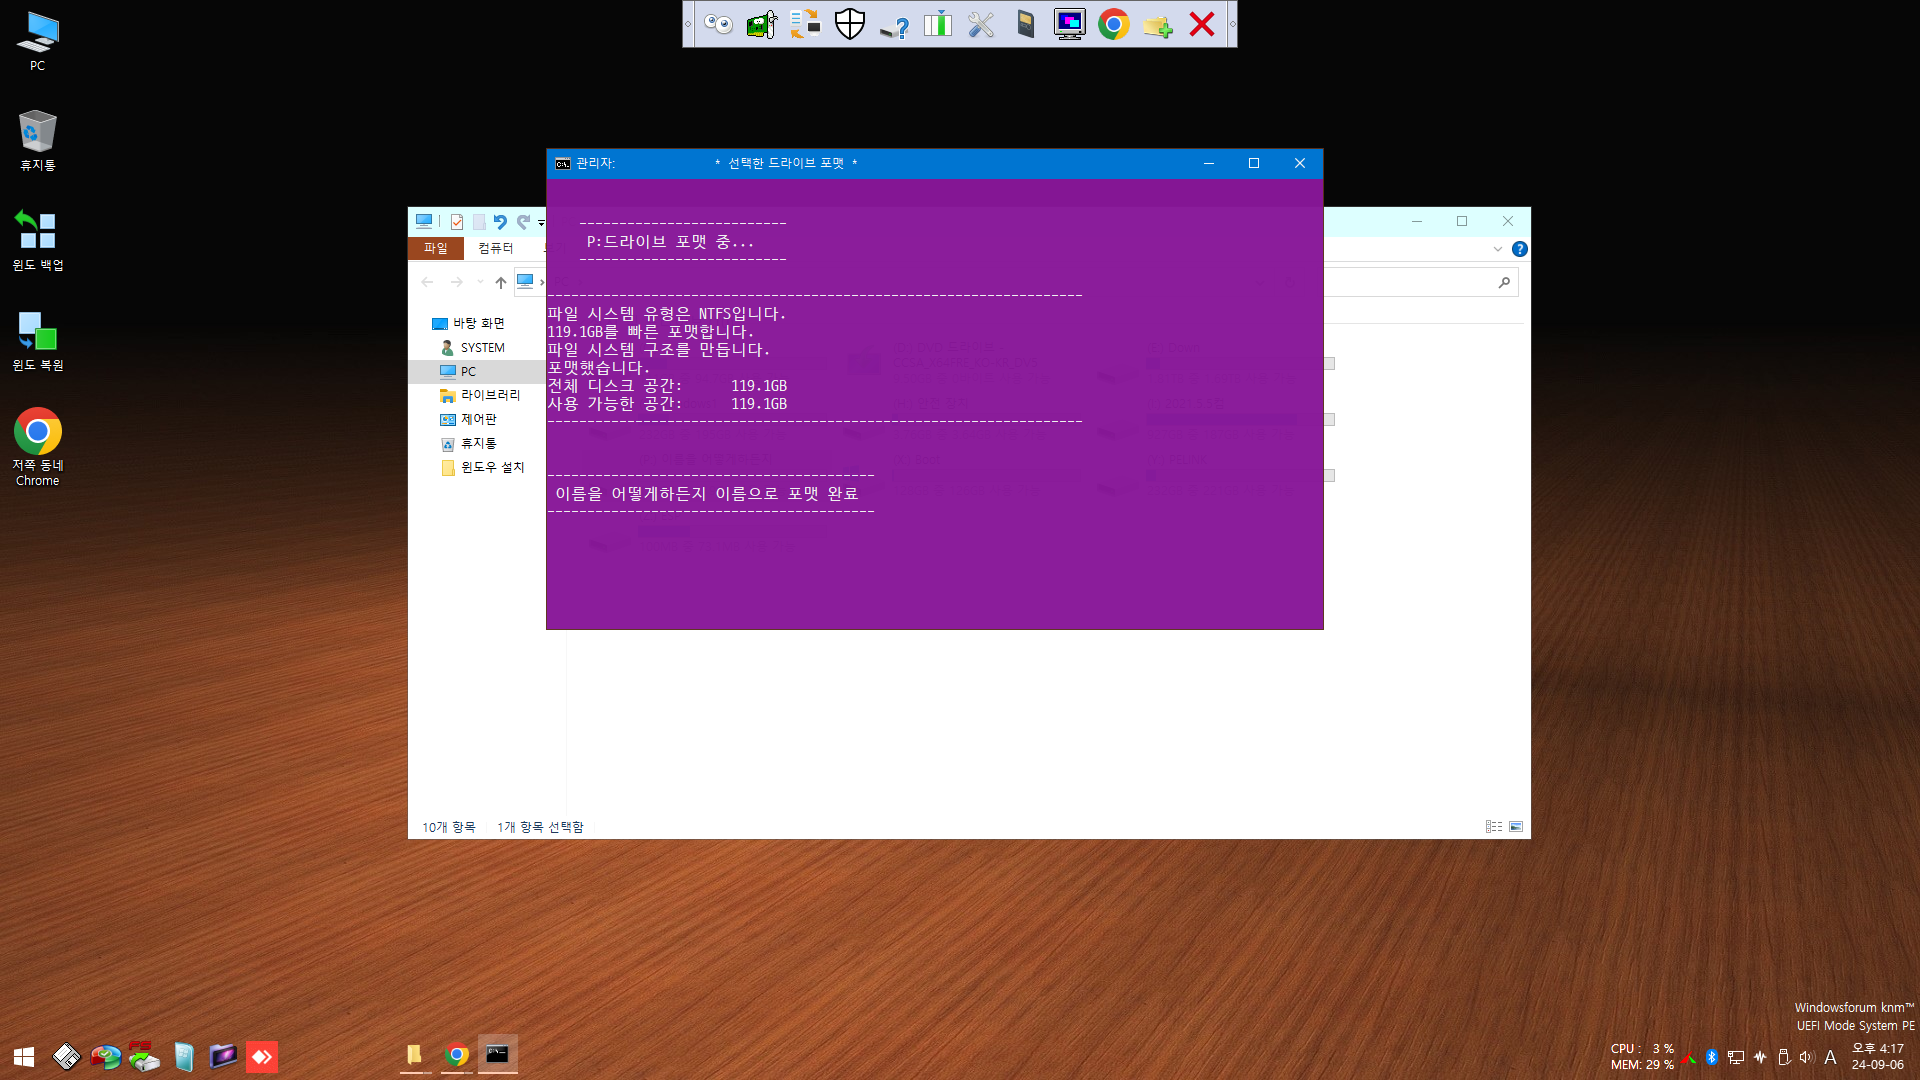
Task: Open the wrench and screwdriver tools icon
Action: click(x=982, y=24)
